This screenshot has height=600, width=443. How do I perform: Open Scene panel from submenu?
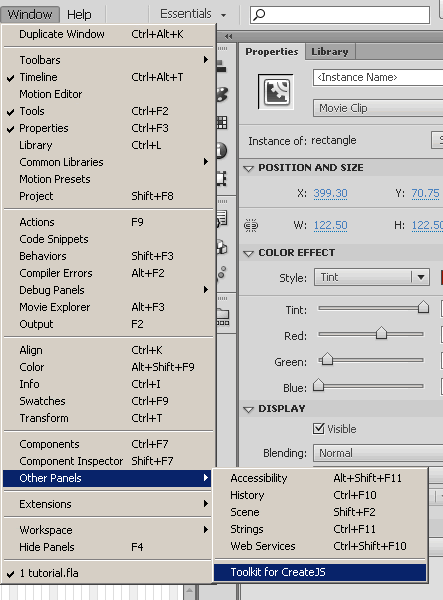pos(320,512)
